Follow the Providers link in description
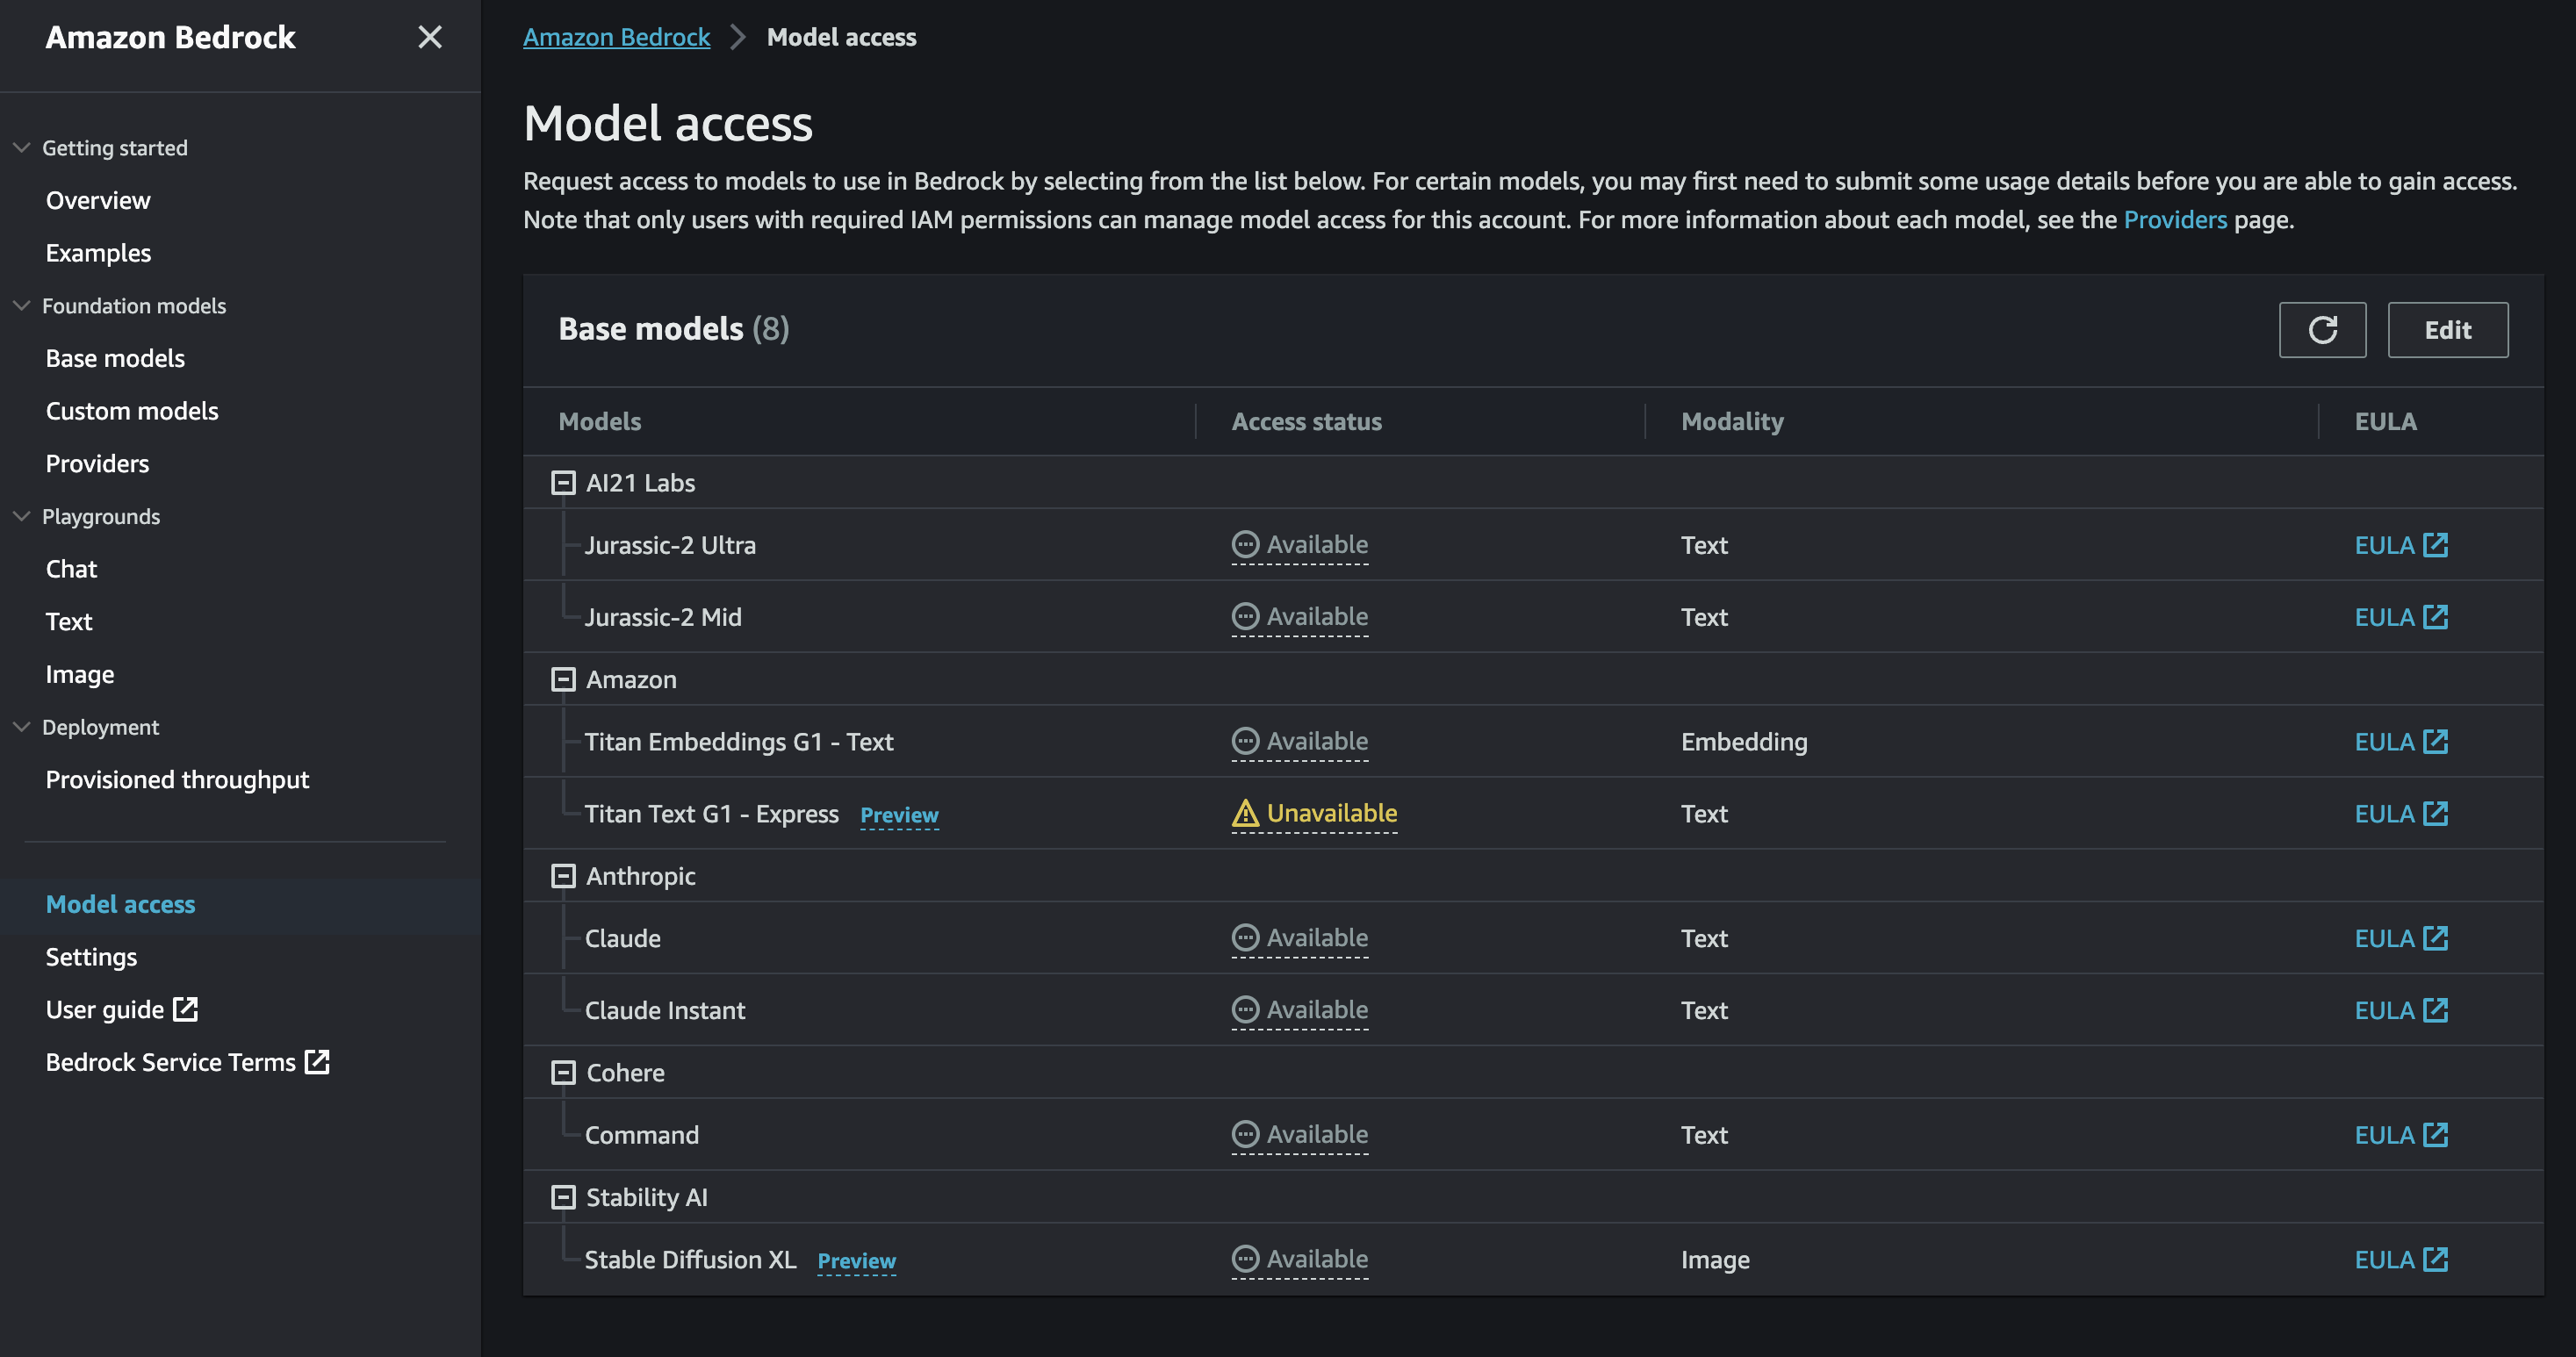This screenshot has width=2576, height=1357. pyautogui.click(x=2175, y=220)
